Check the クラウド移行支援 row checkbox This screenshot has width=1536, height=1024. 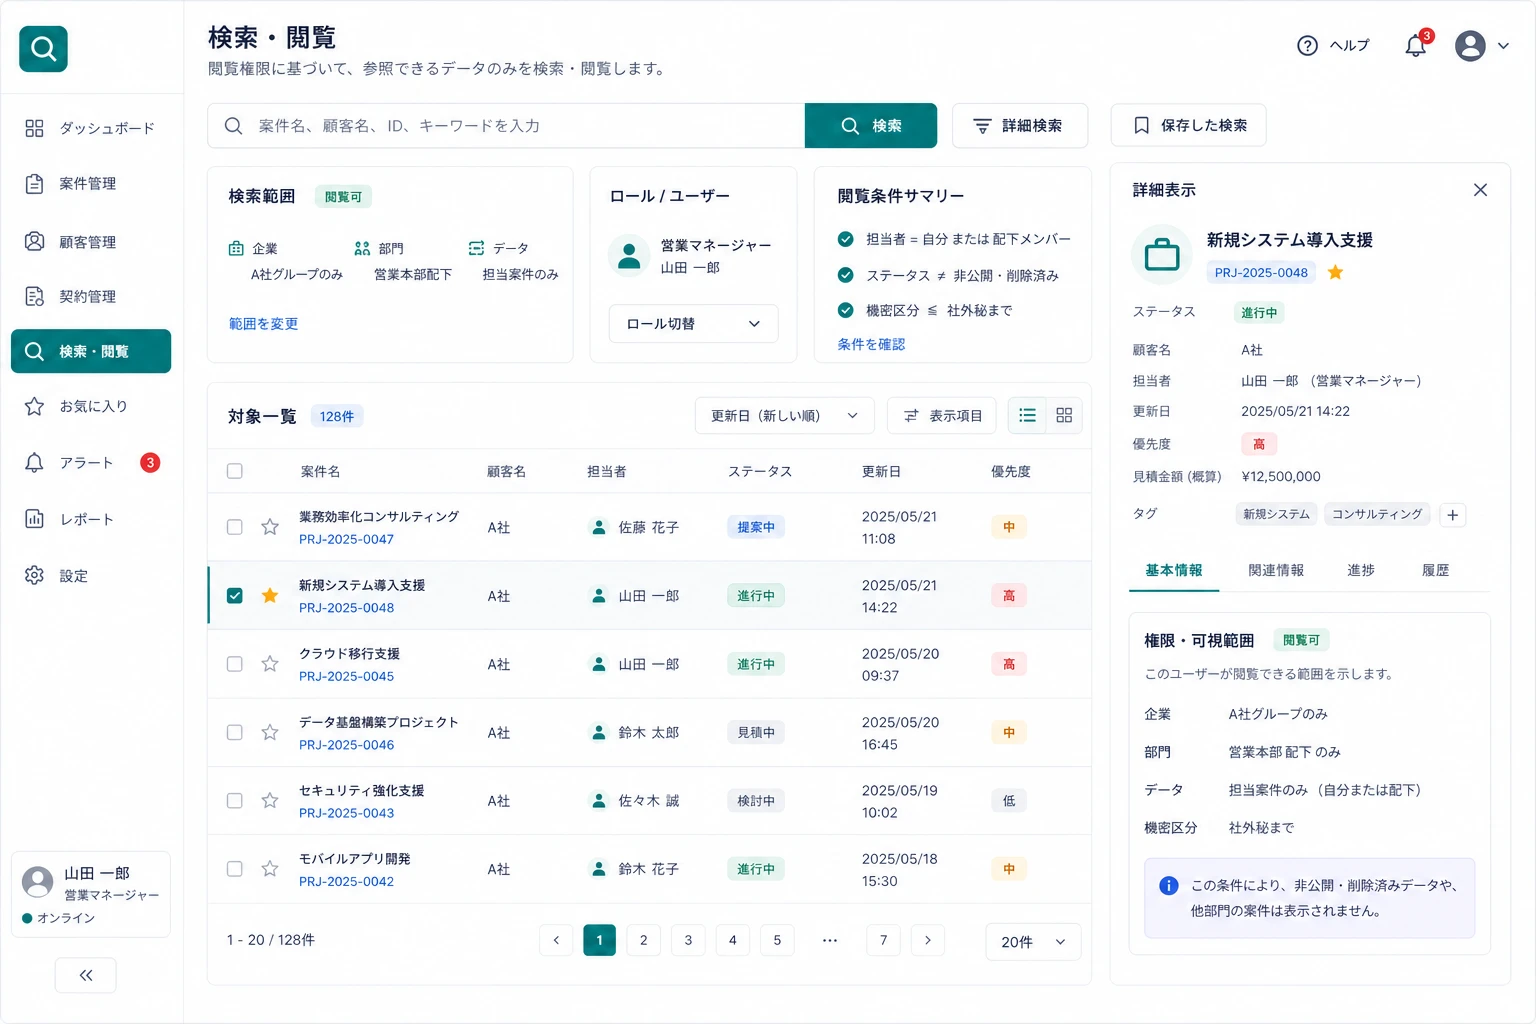[235, 664]
